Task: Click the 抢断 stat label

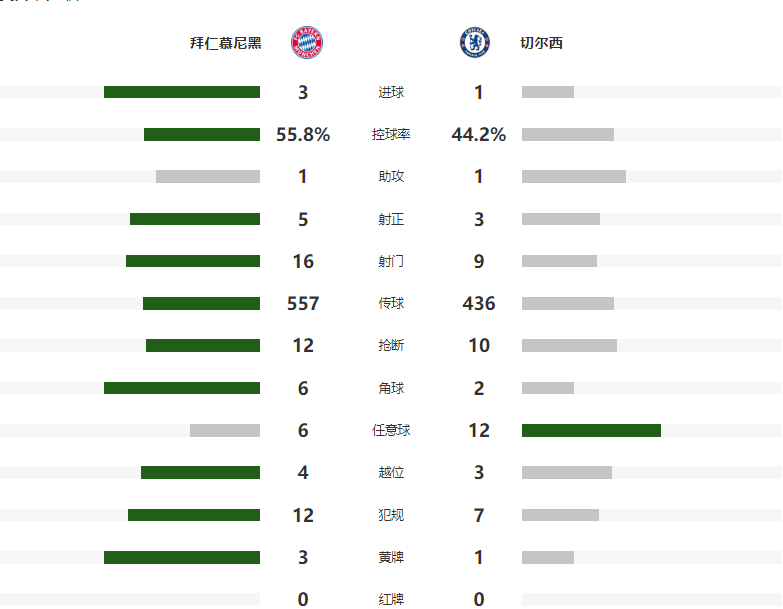Action: pyautogui.click(x=391, y=345)
